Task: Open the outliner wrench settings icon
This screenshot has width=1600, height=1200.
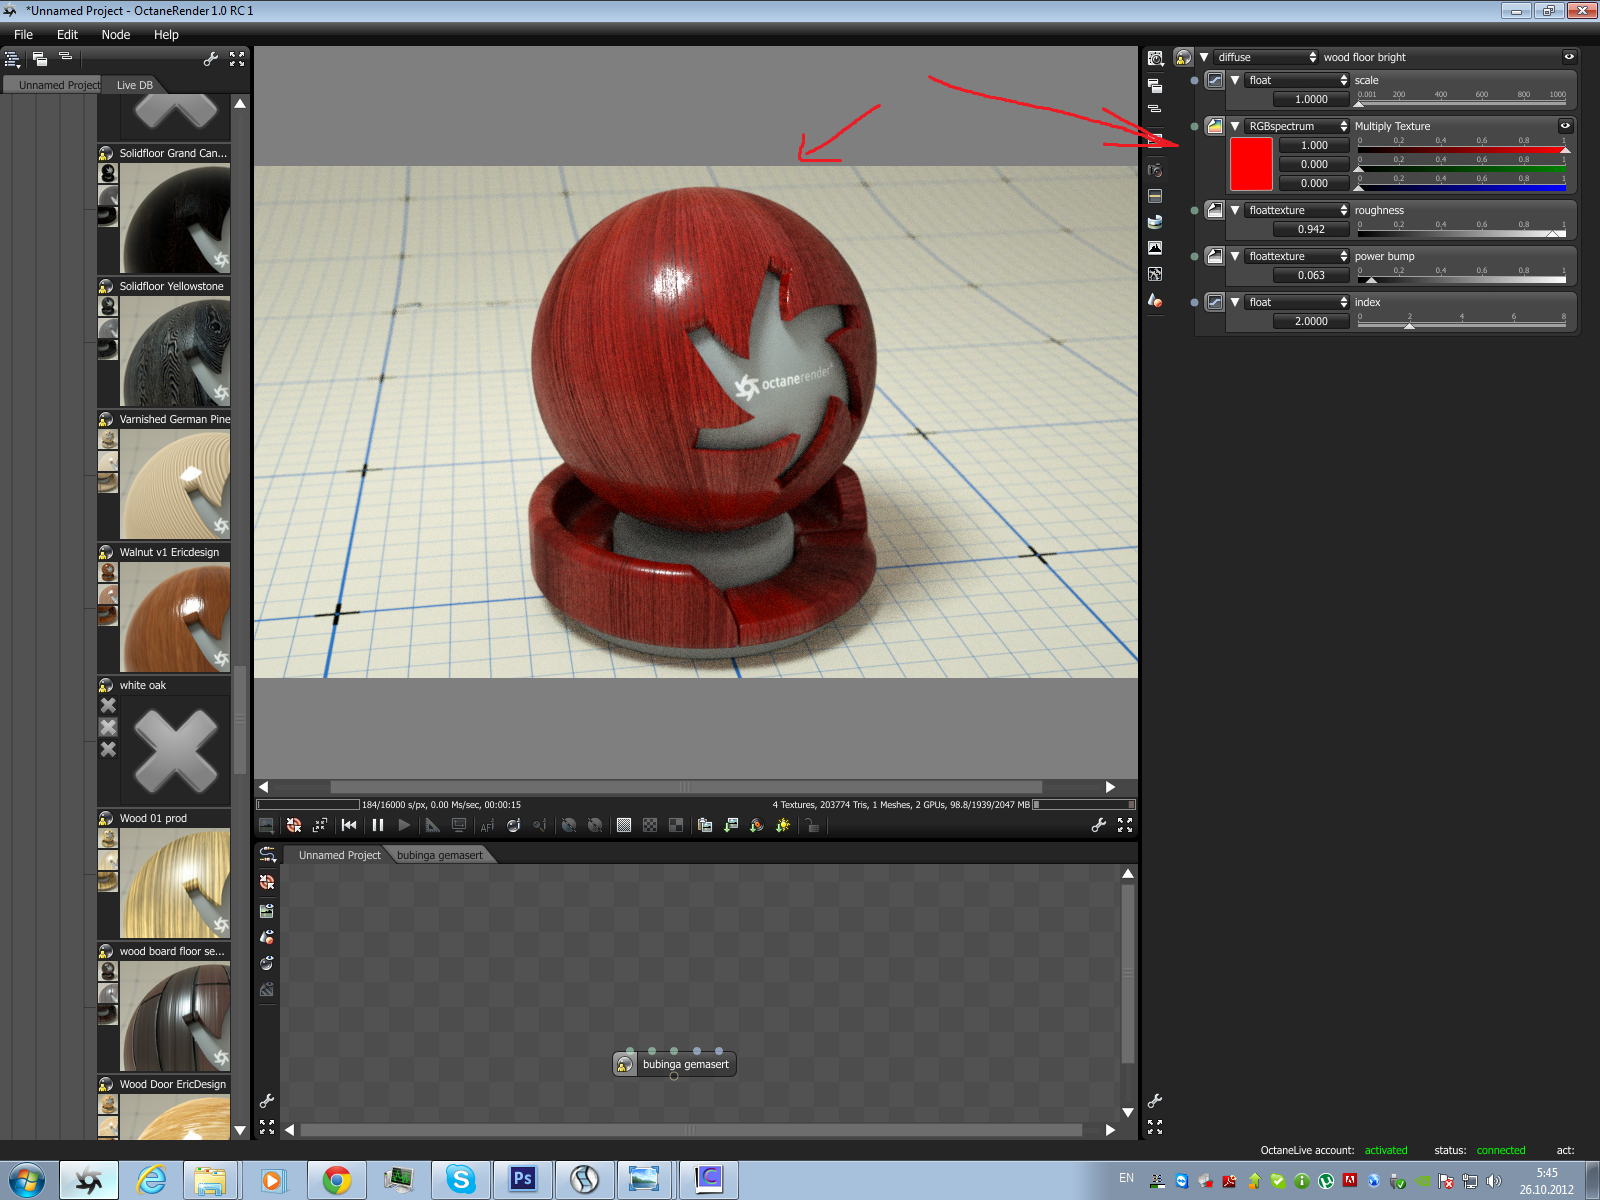Action: (x=211, y=59)
